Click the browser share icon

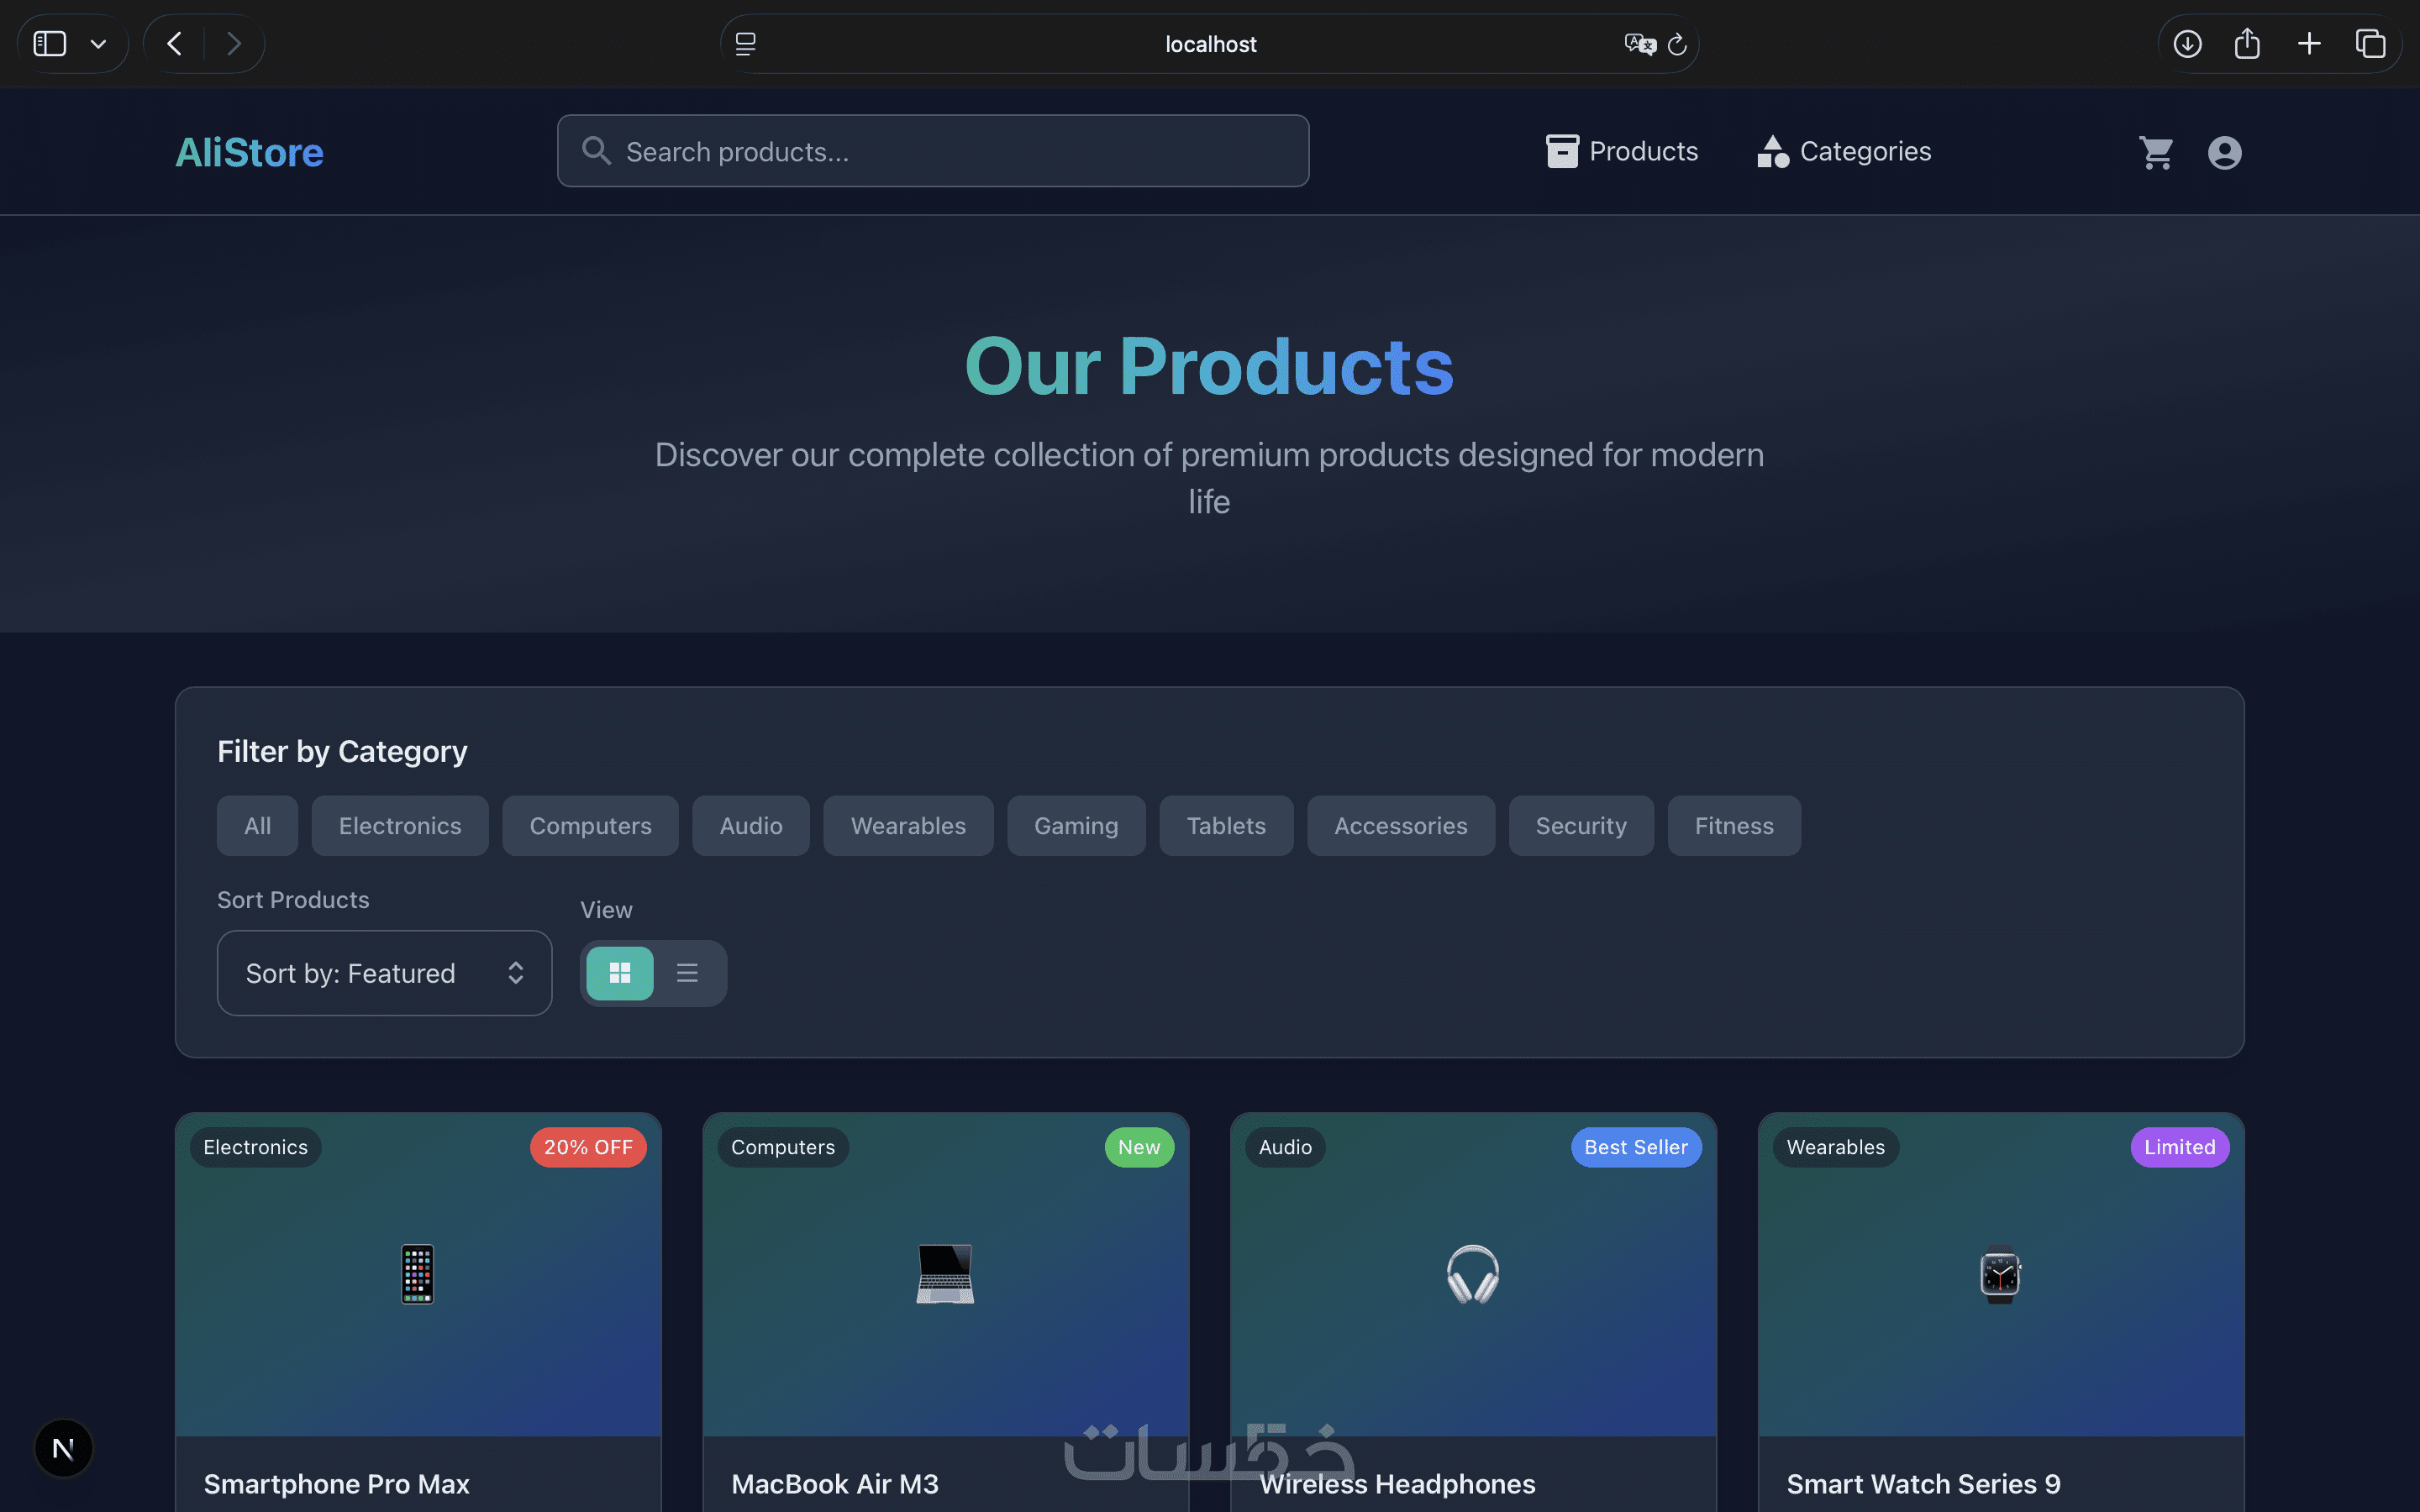coord(2247,44)
